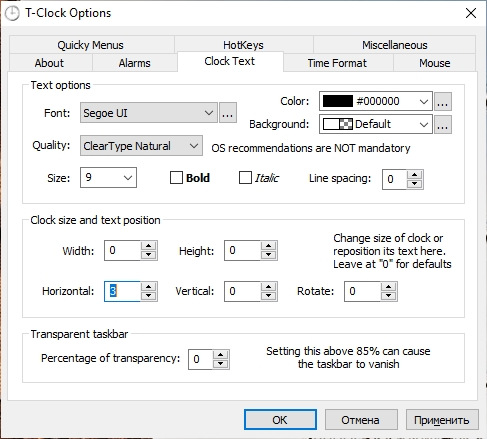Increase Line spacing with up arrow
The height and width of the screenshot is (439, 487).
coord(414,175)
